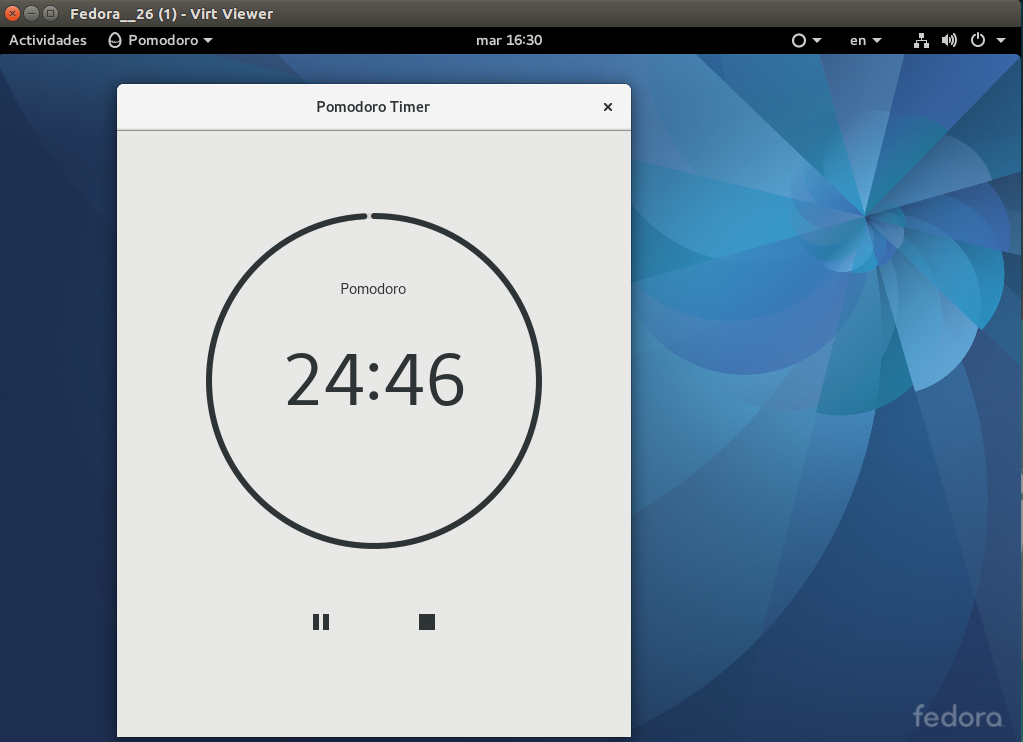Click the Pomodoro indicator circle icon in top bar
This screenshot has width=1023, height=742.
tap(799, 40)
